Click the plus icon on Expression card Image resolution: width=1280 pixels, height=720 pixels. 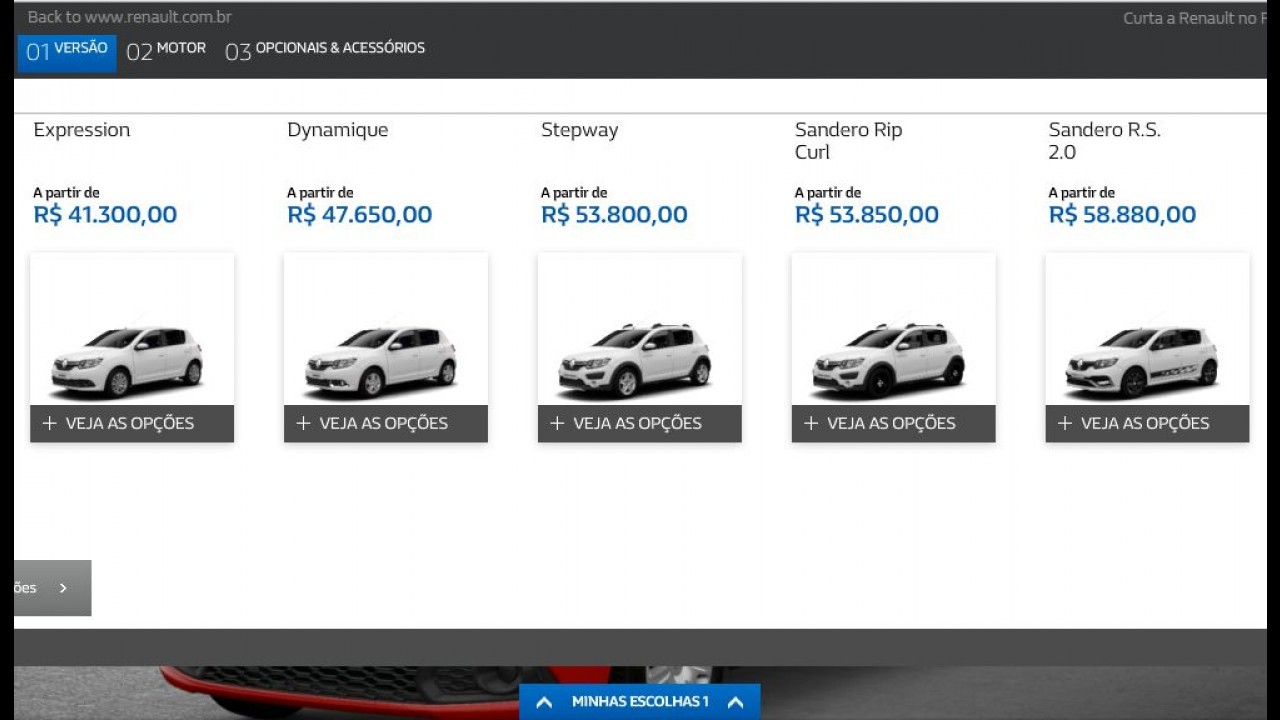pos(50,423)
